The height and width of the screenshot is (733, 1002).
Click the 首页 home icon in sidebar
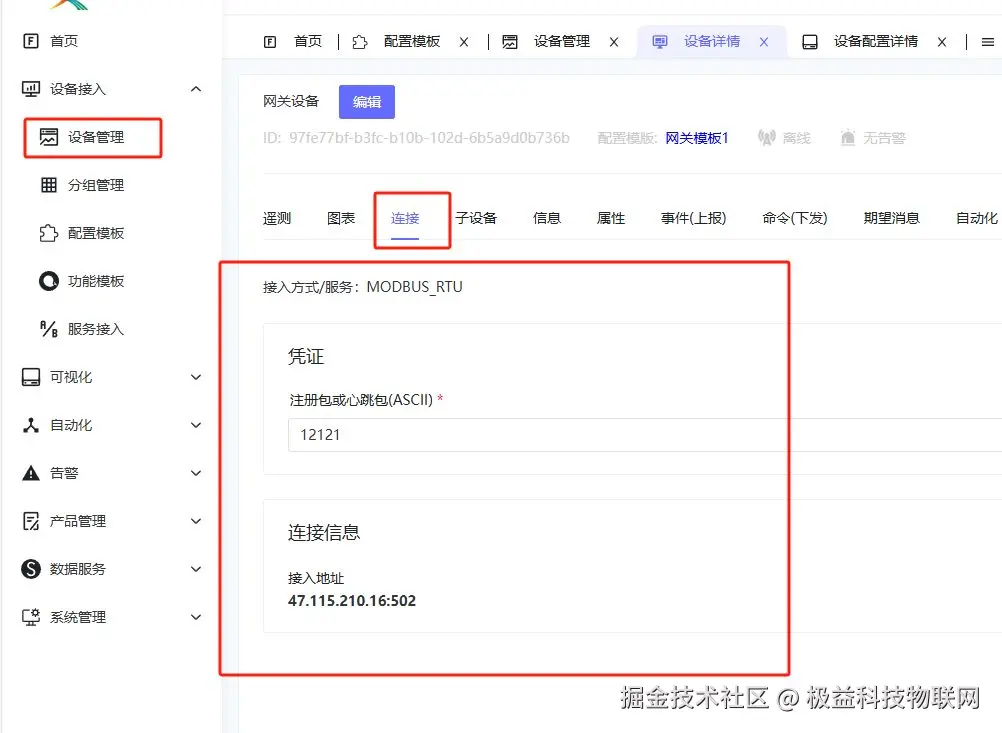31,41
